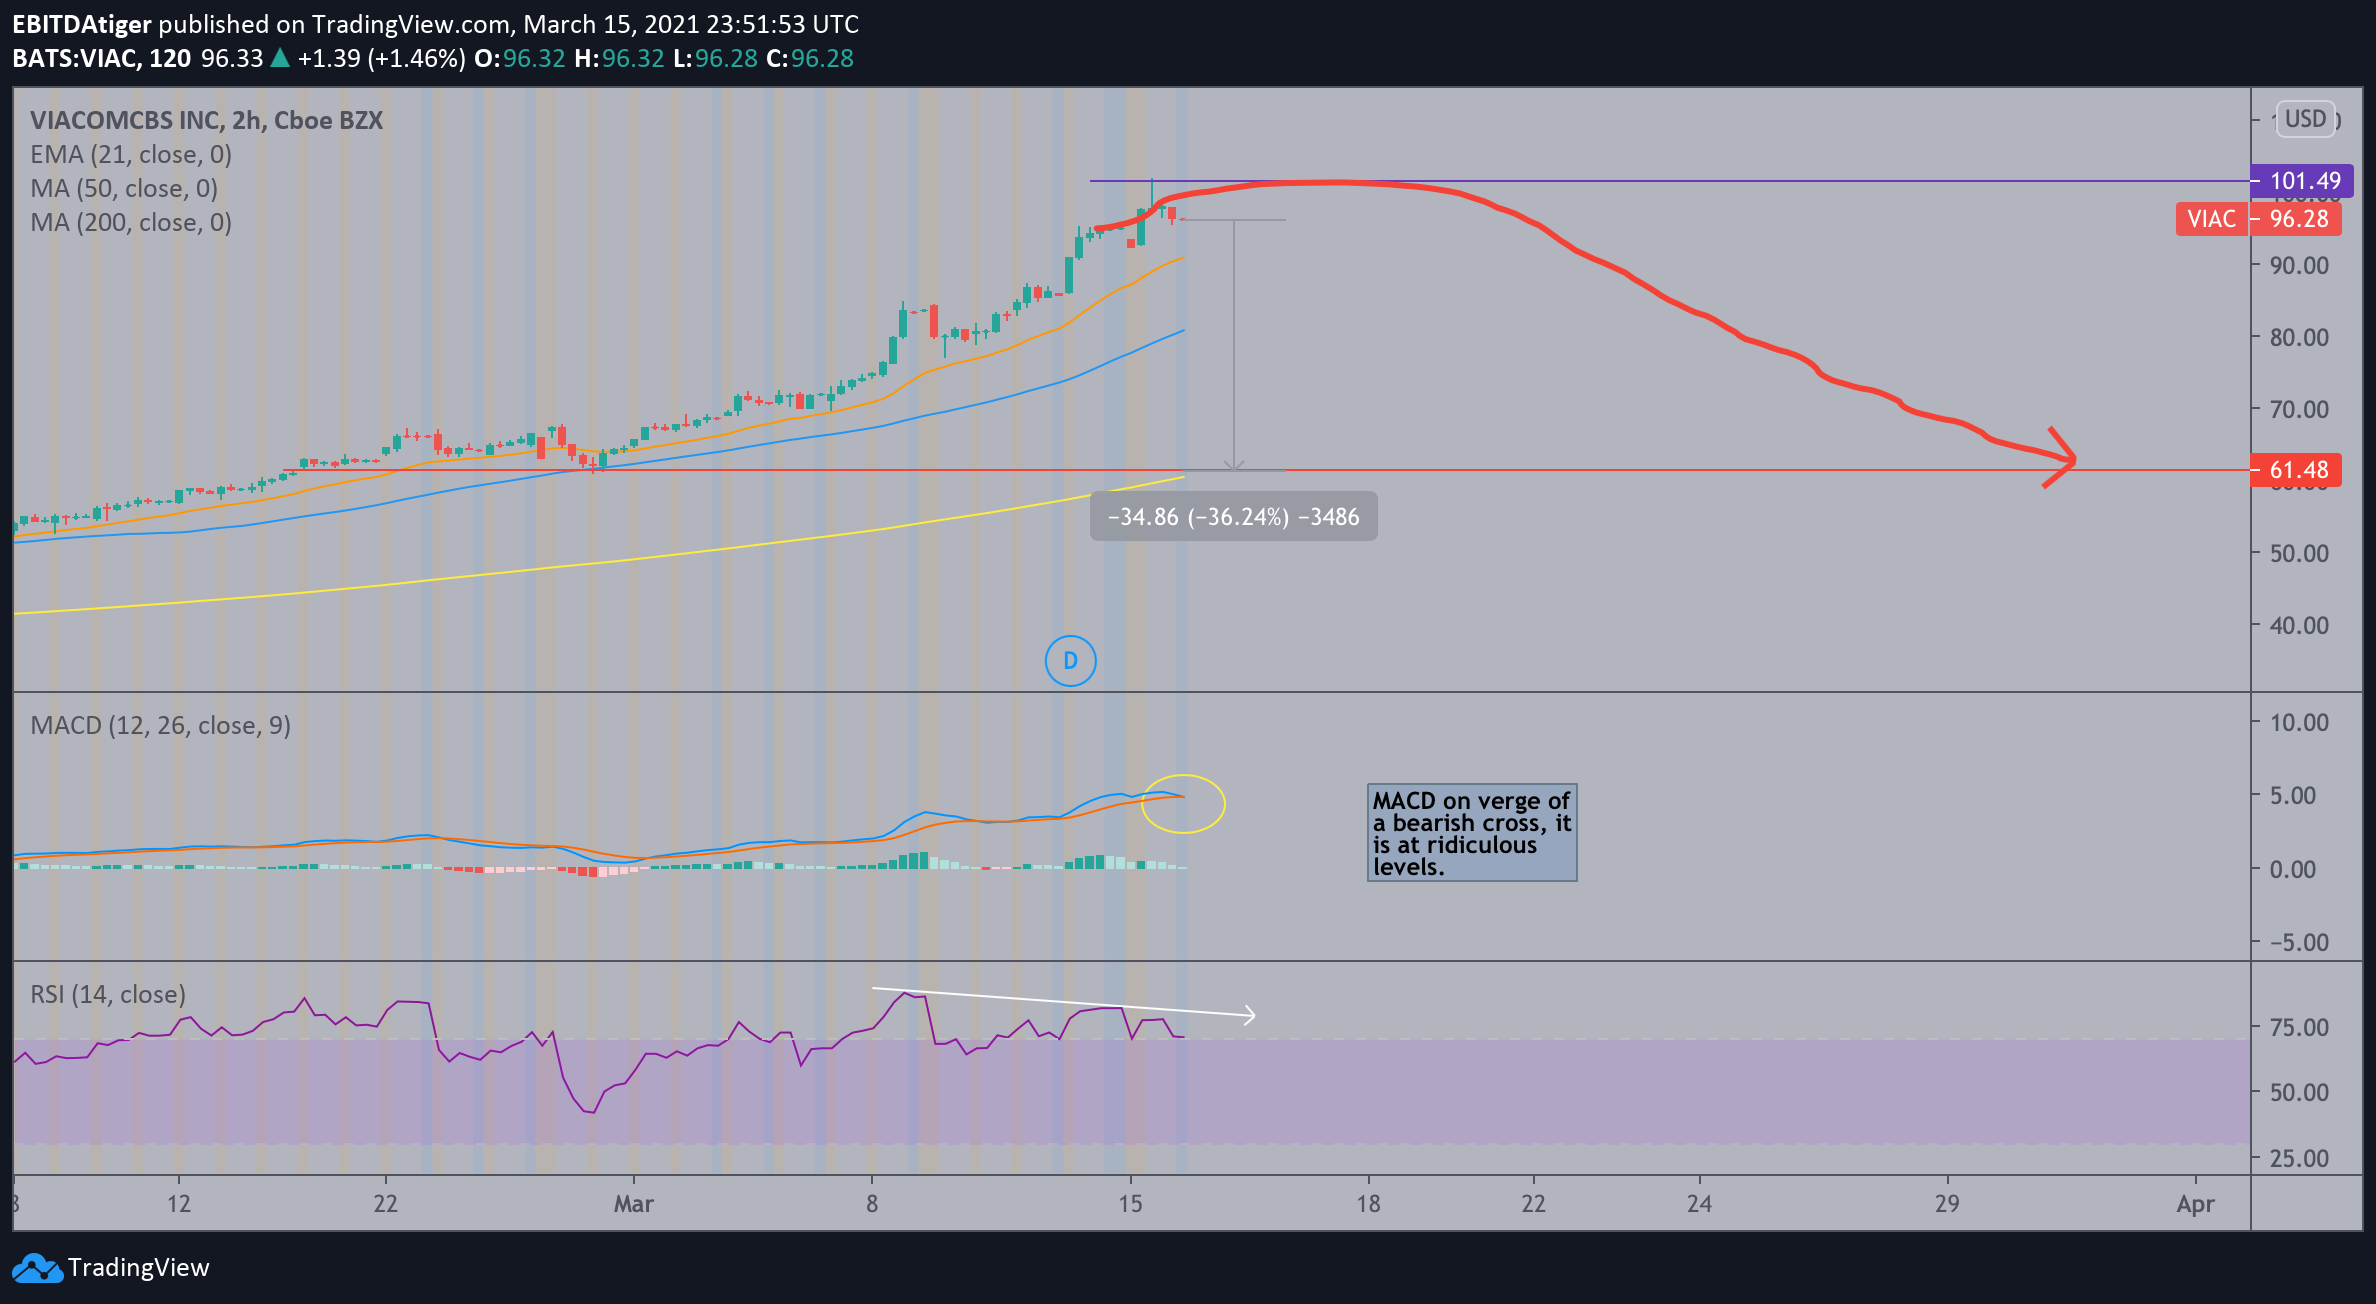Click the 90.00 price axis label
Screen dimensions: 2376x1304
pos(2299,266)
